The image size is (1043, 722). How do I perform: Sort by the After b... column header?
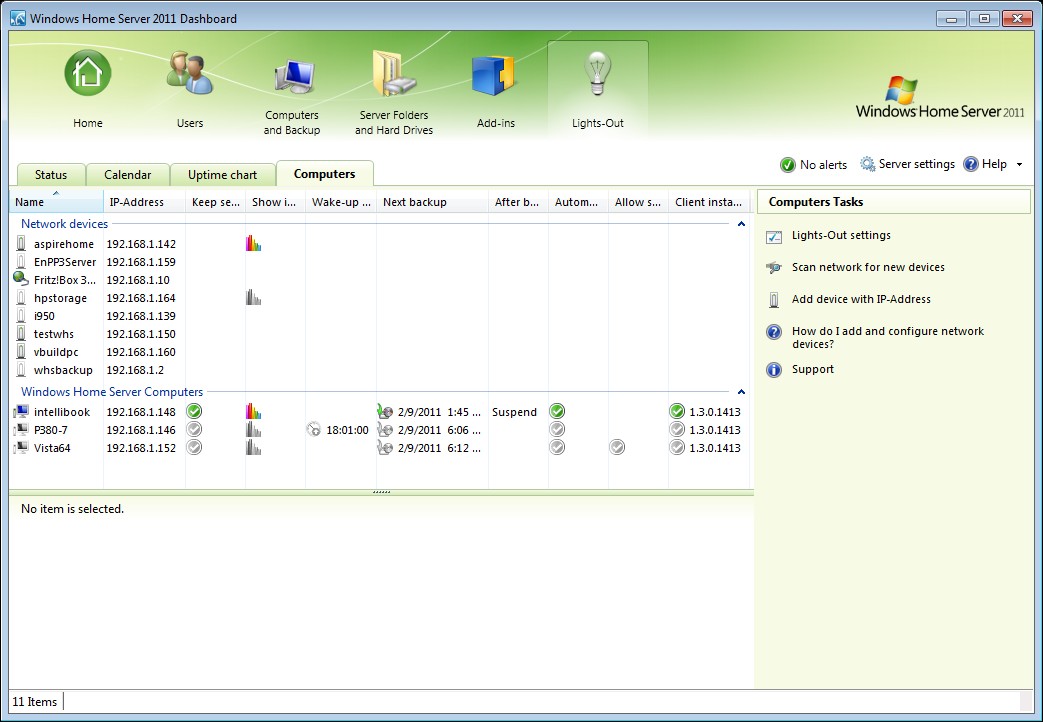point(518,202)
